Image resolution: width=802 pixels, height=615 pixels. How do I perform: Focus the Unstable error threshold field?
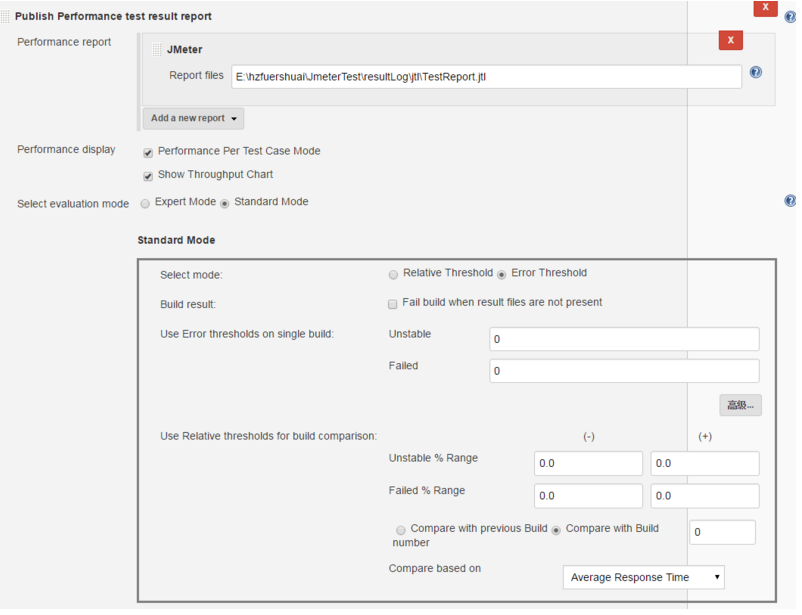(624, 339)
